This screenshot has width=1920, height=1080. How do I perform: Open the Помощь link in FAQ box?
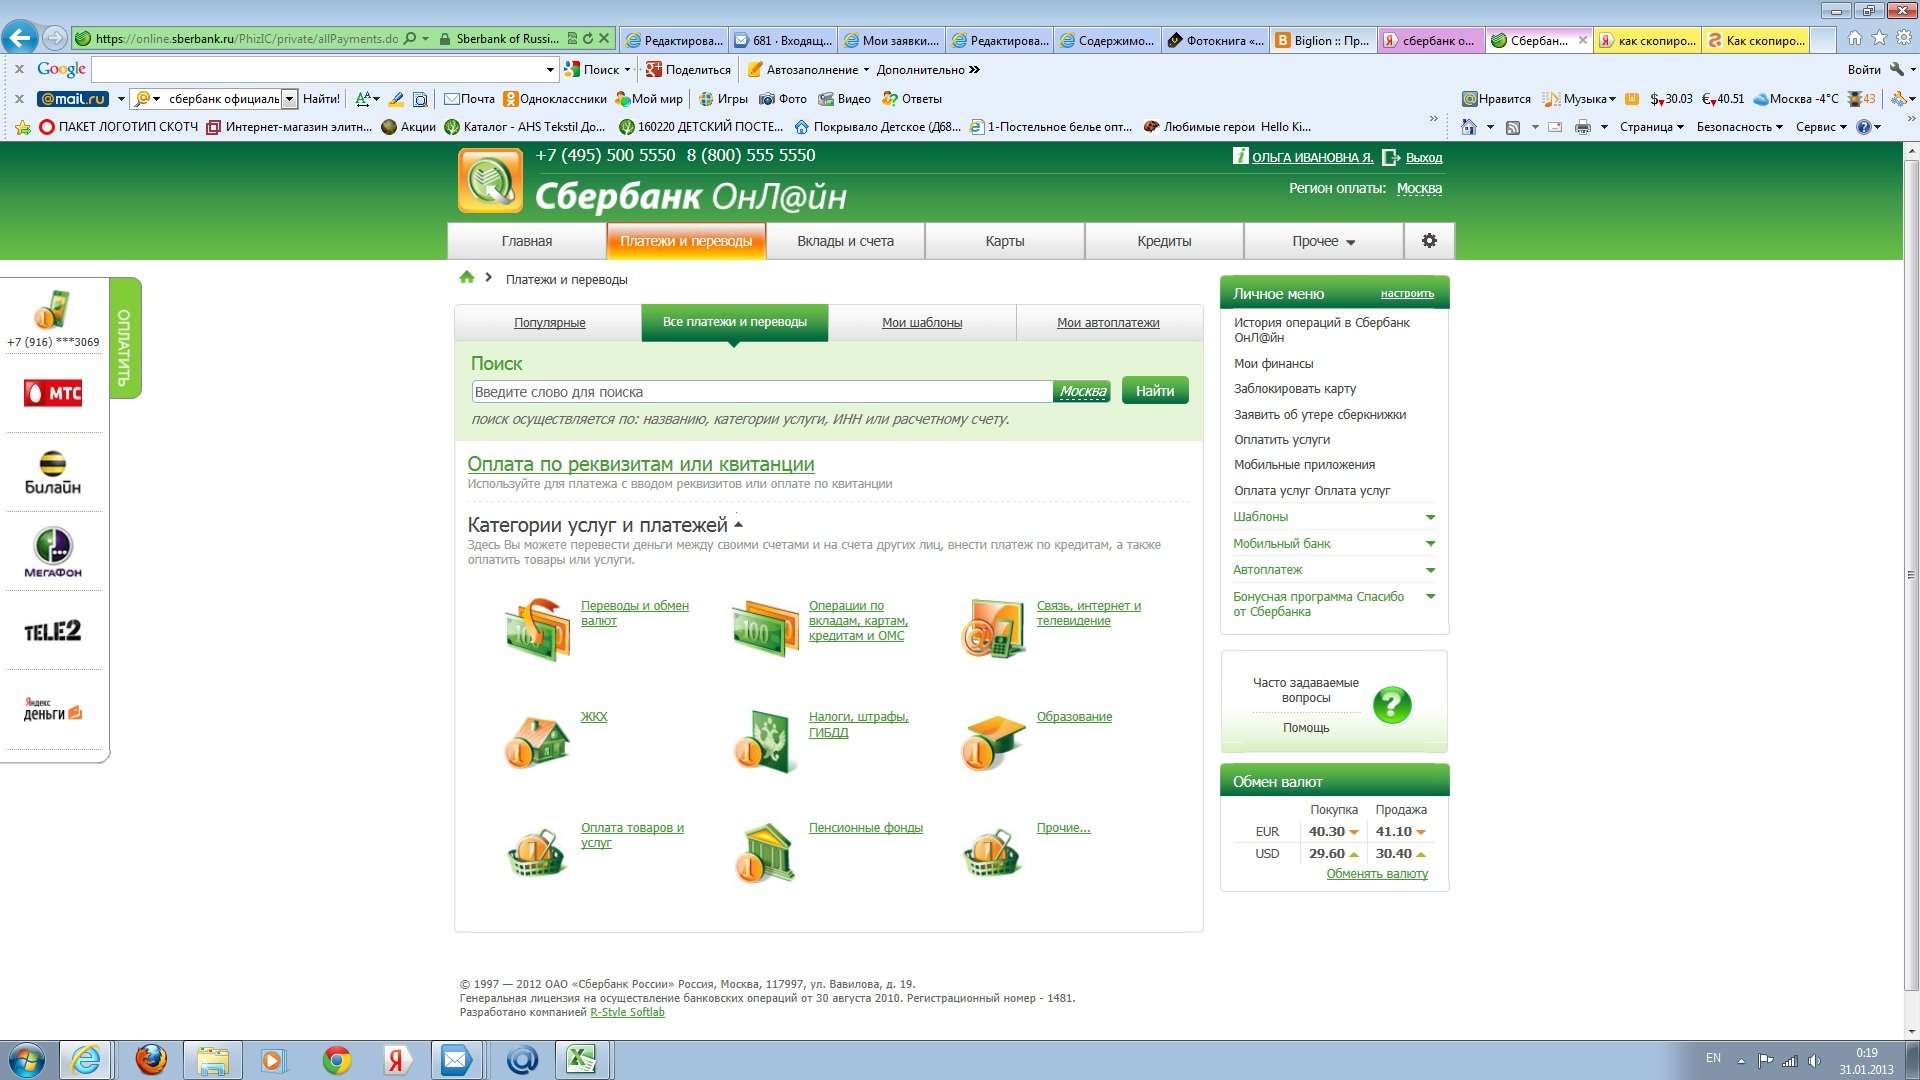tap(1306, 728)
